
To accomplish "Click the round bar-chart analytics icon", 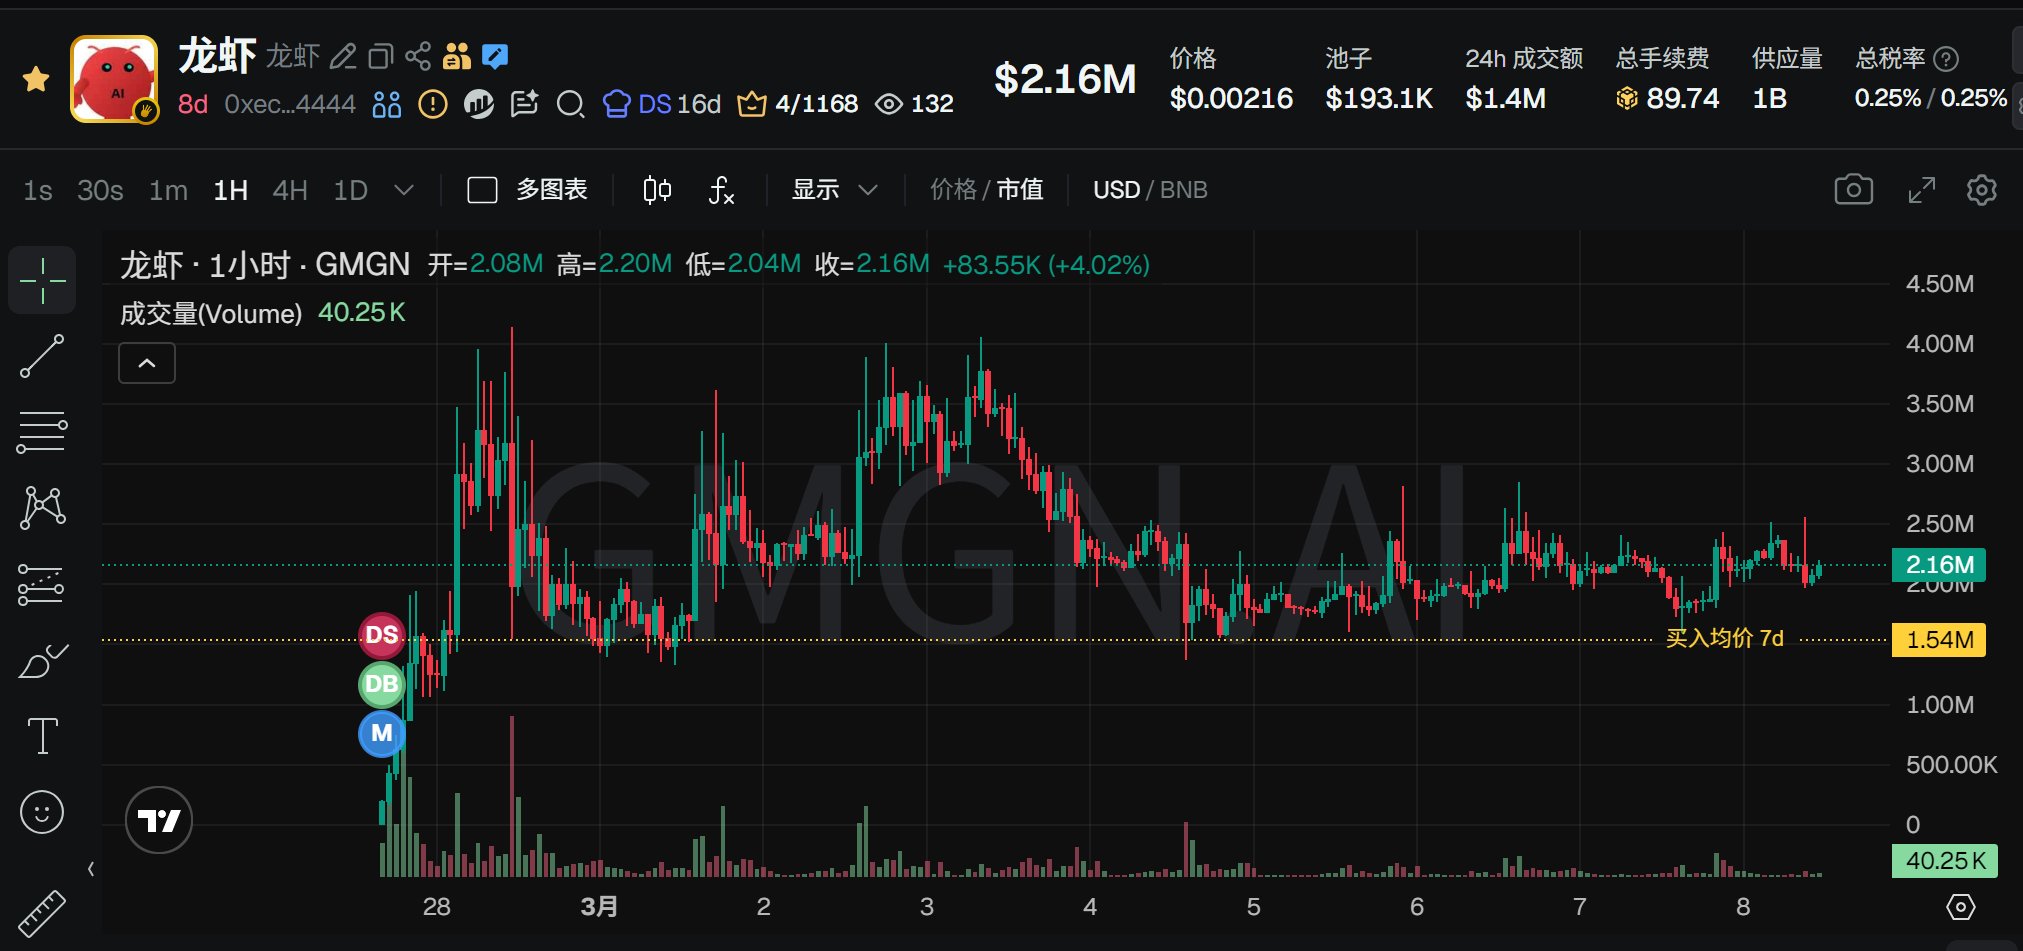I will pos(479,104).
